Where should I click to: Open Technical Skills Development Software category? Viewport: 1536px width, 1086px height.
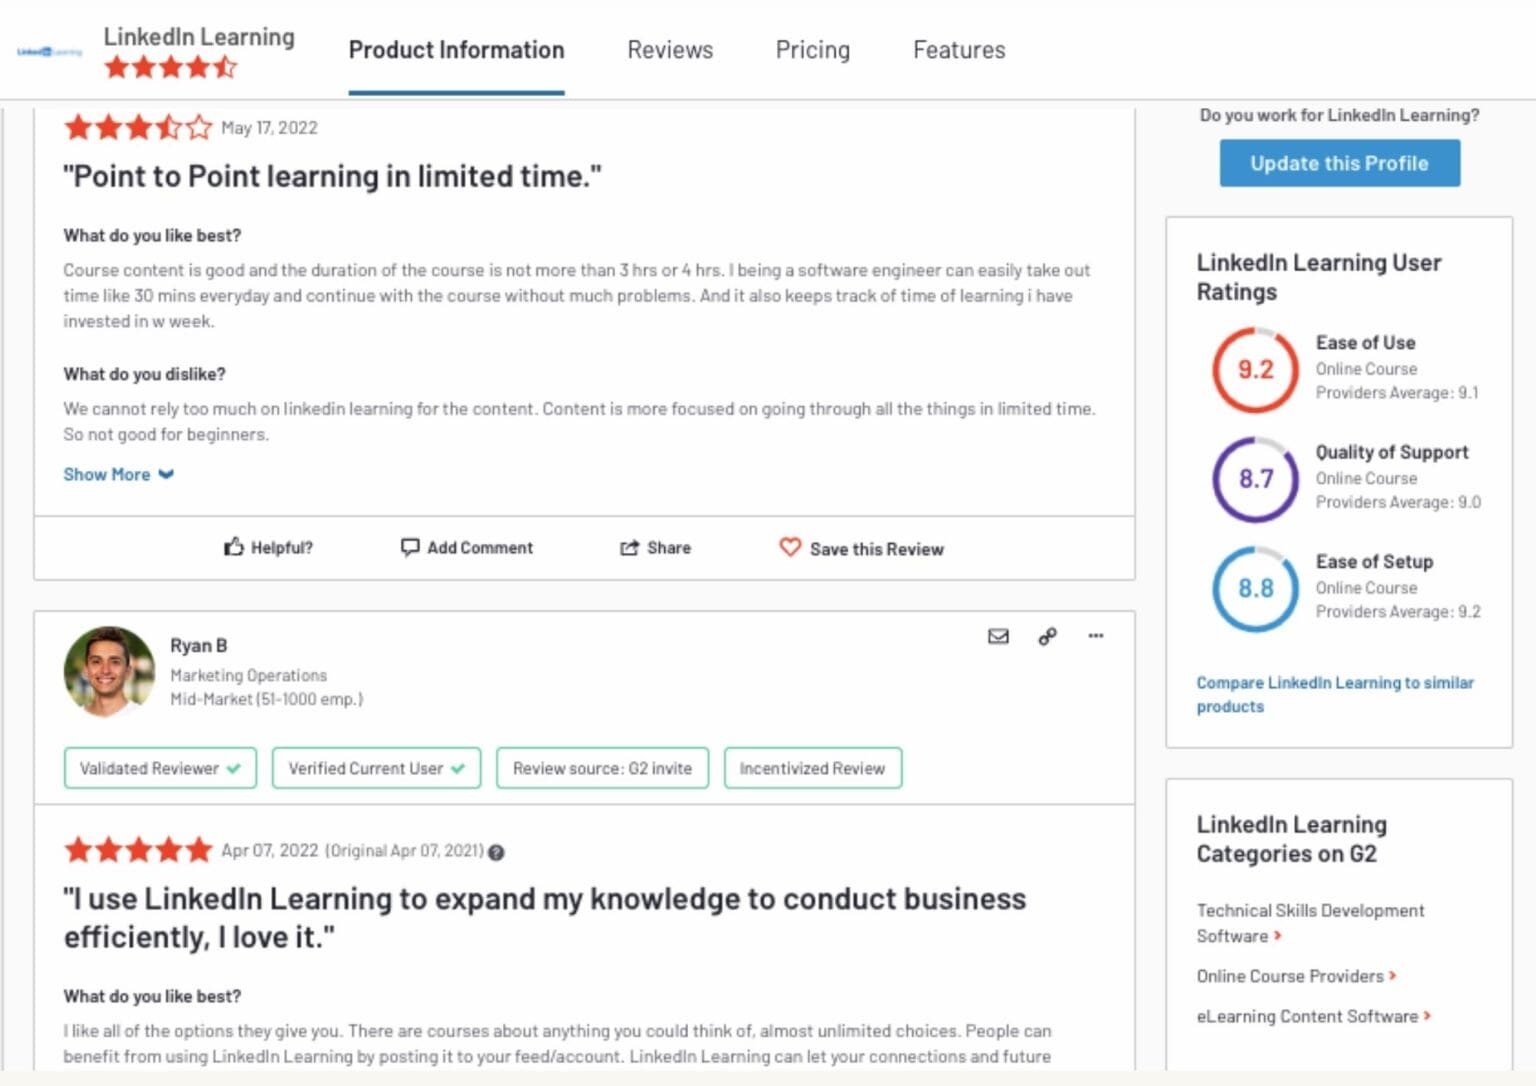(1309, 923)
